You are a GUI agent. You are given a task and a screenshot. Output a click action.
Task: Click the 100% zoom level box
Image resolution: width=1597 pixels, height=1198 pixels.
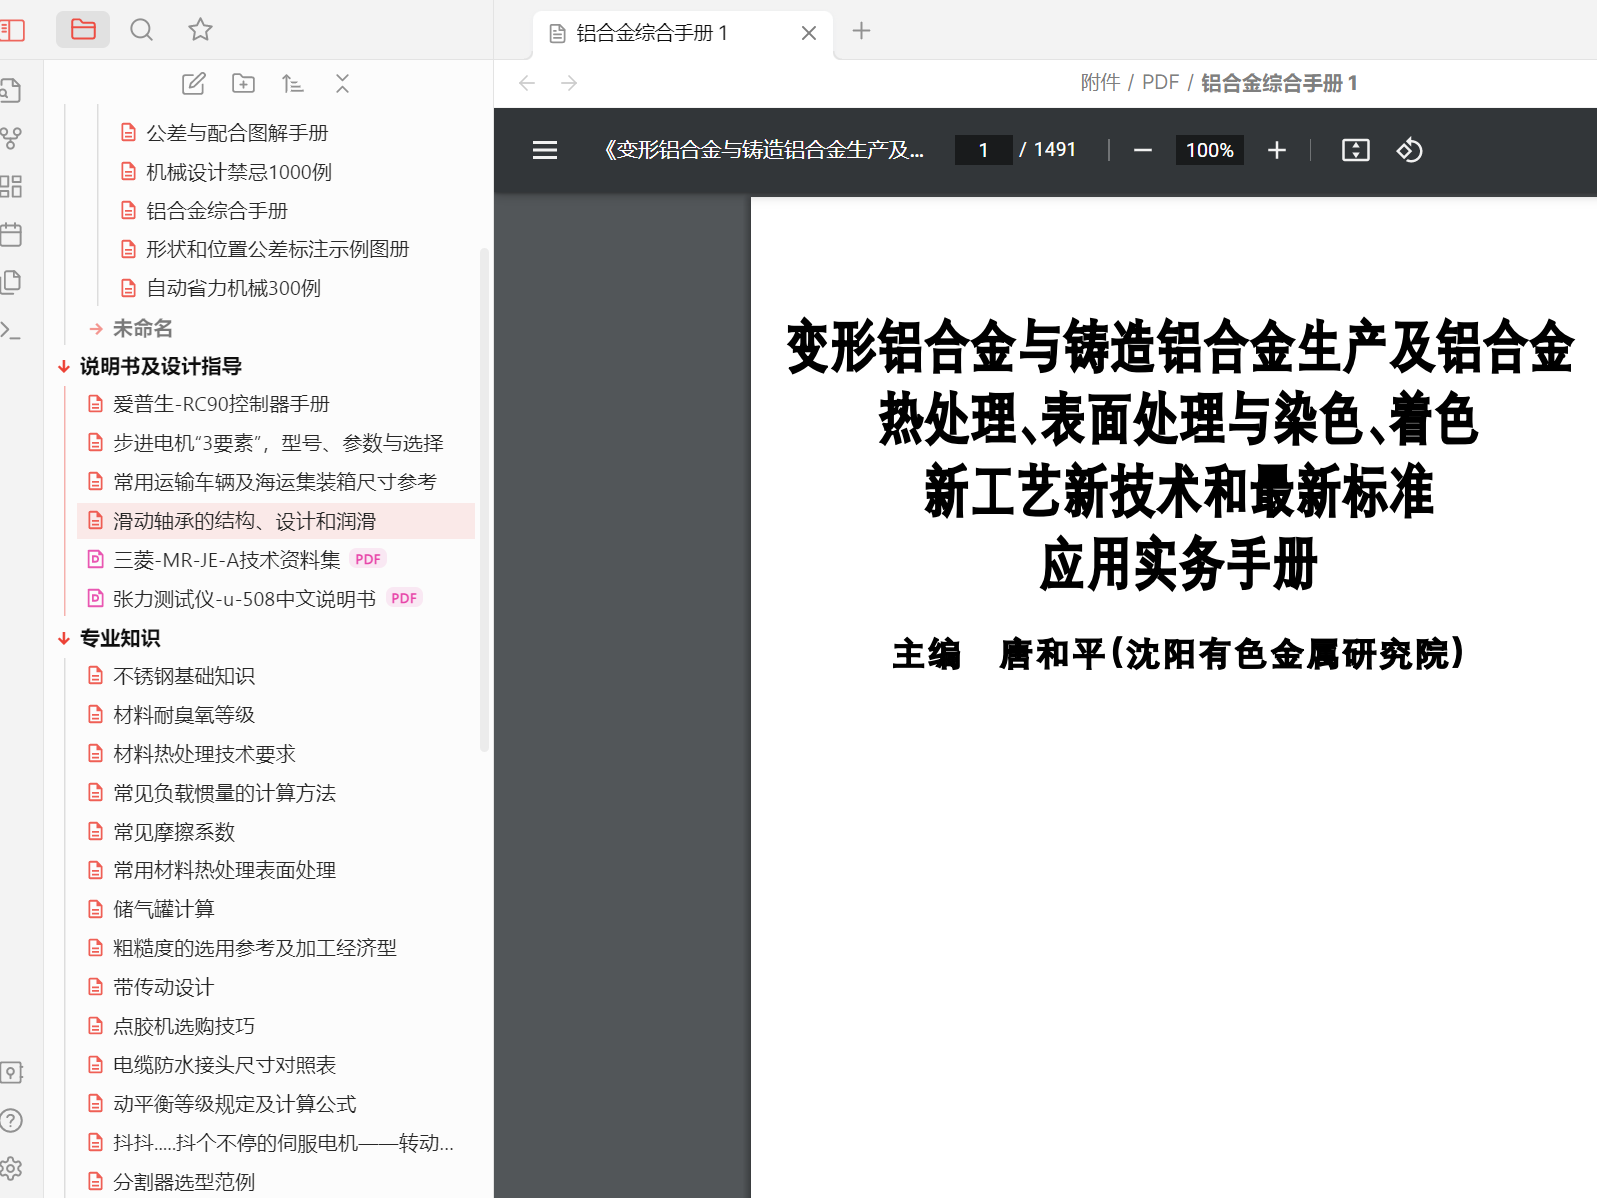(x=1210, y=150)
